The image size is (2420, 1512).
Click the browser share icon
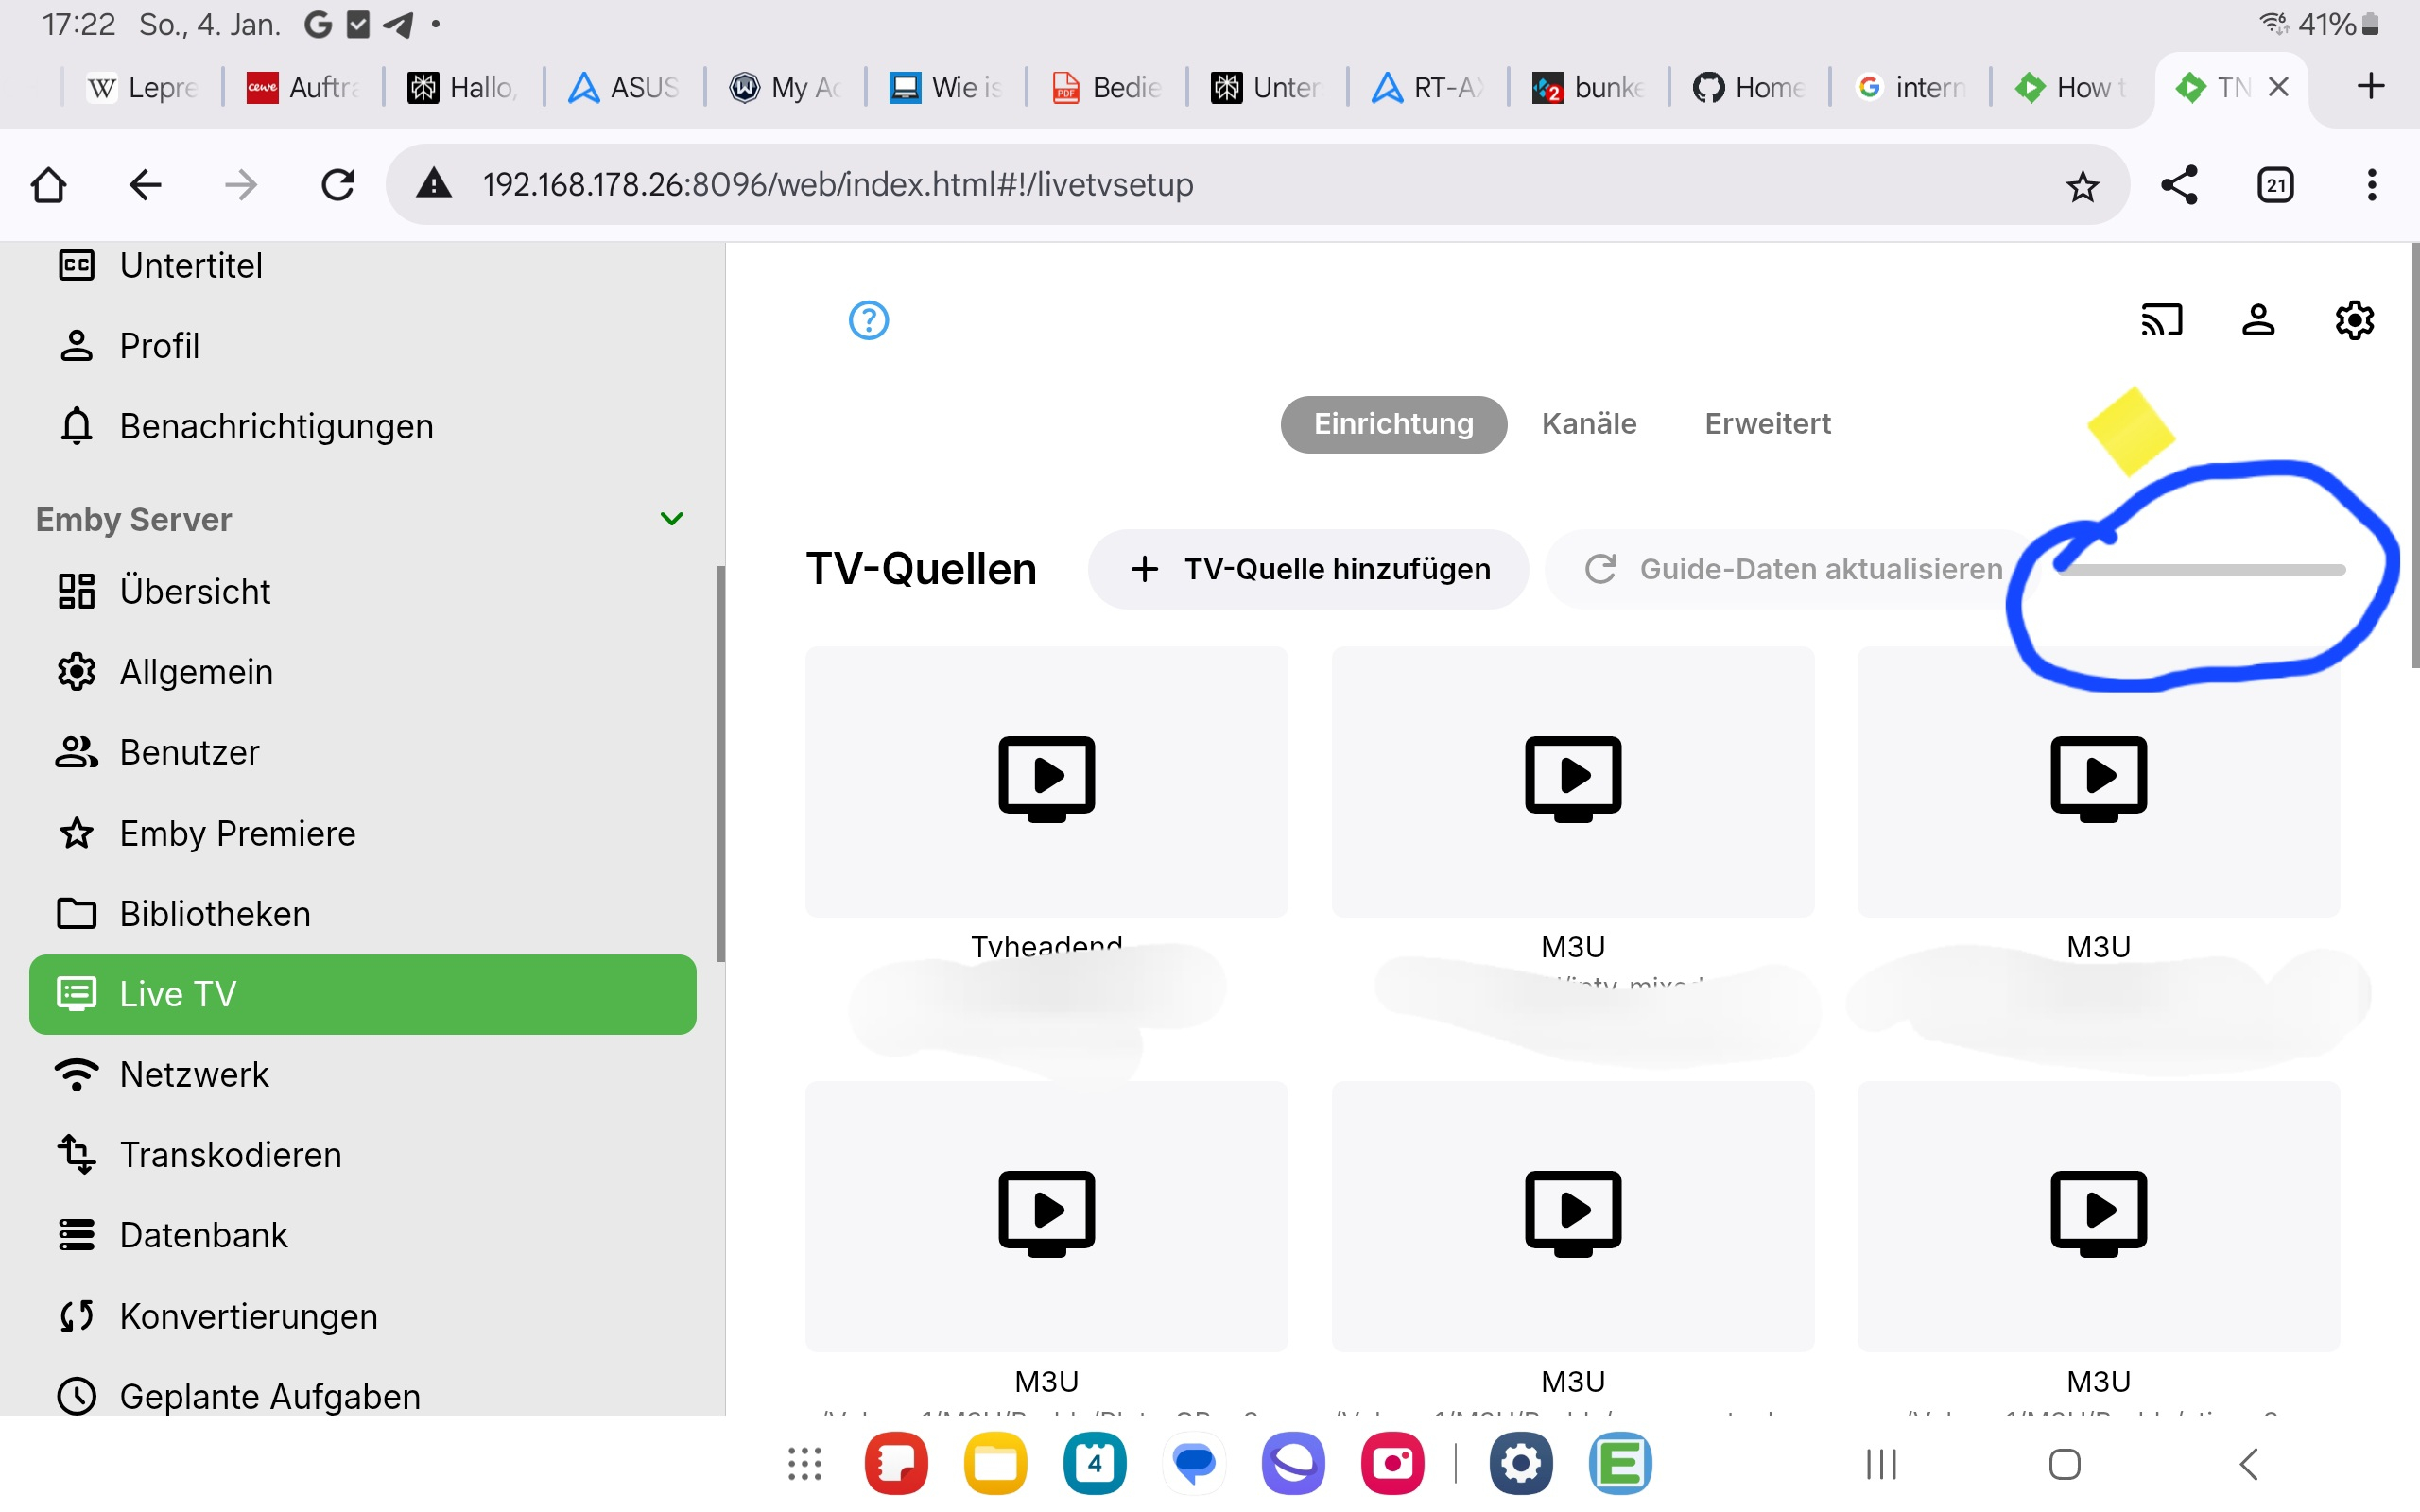click(x=2179, y=185)
